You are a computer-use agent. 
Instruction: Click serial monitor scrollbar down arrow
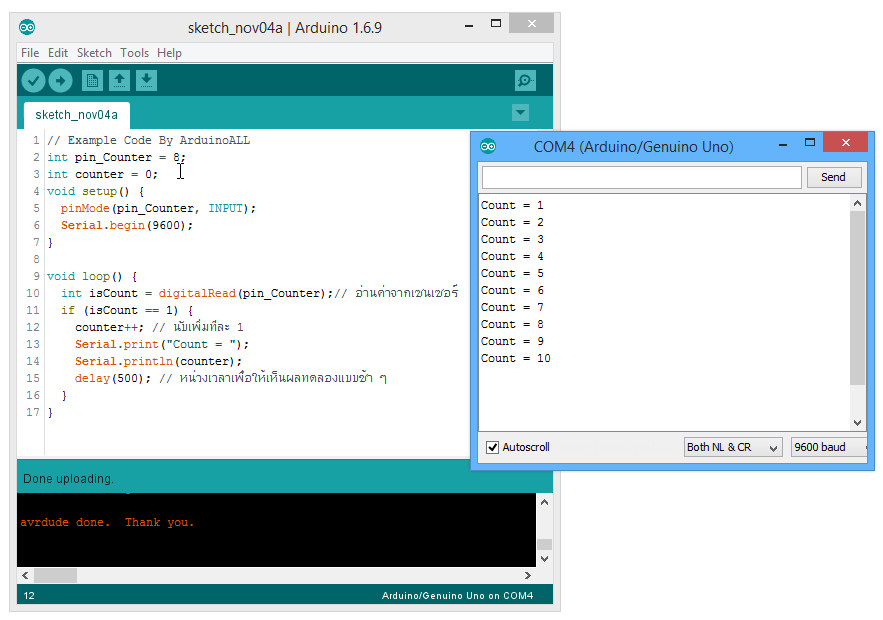(857, 422)
